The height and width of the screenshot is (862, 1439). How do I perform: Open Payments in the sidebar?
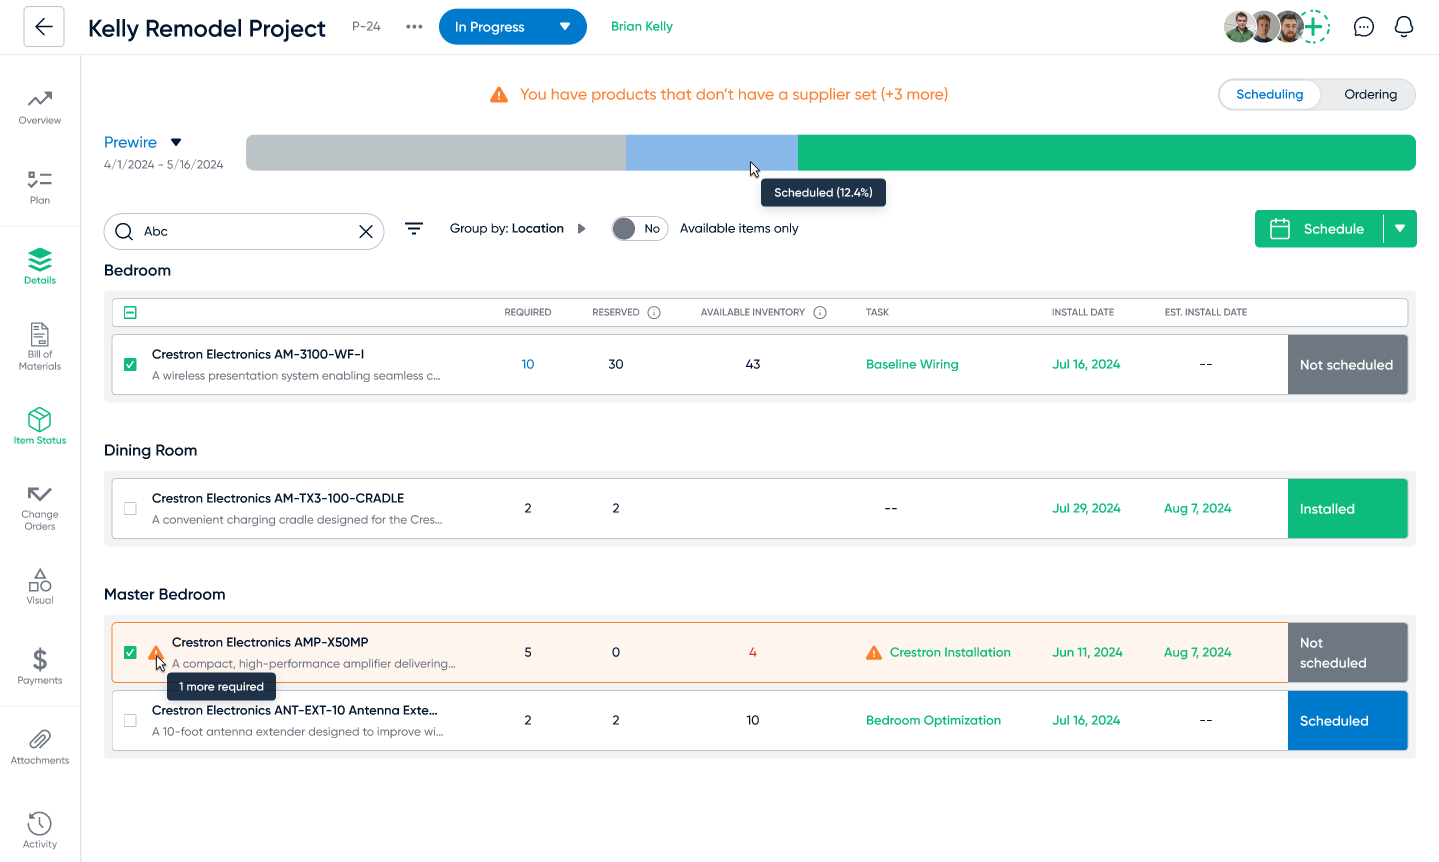40,666
